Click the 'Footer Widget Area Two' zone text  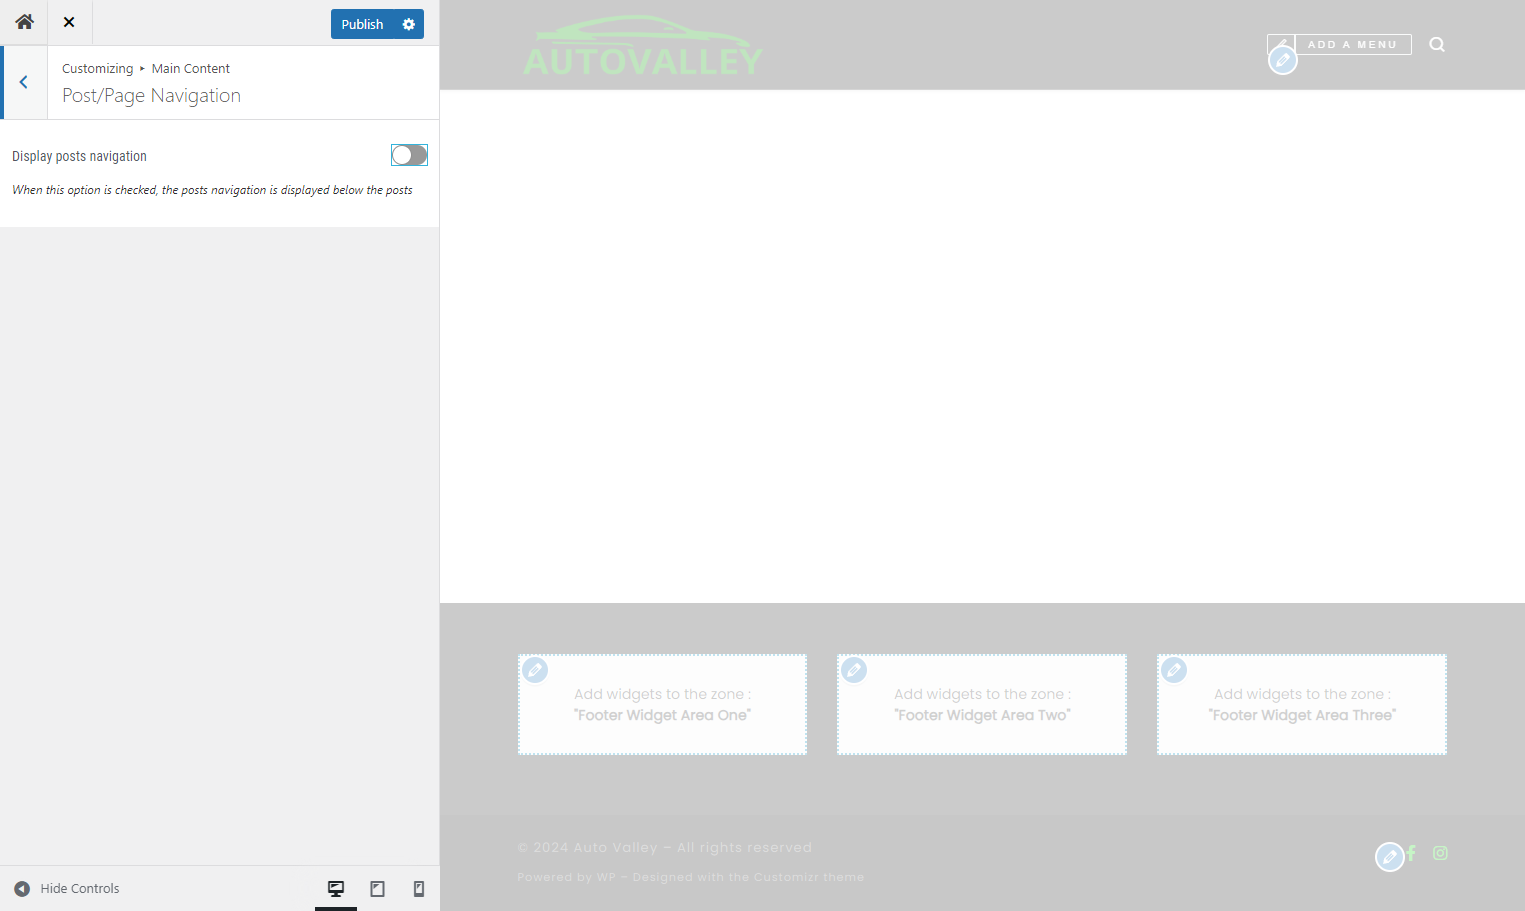(x=982, y=715)
